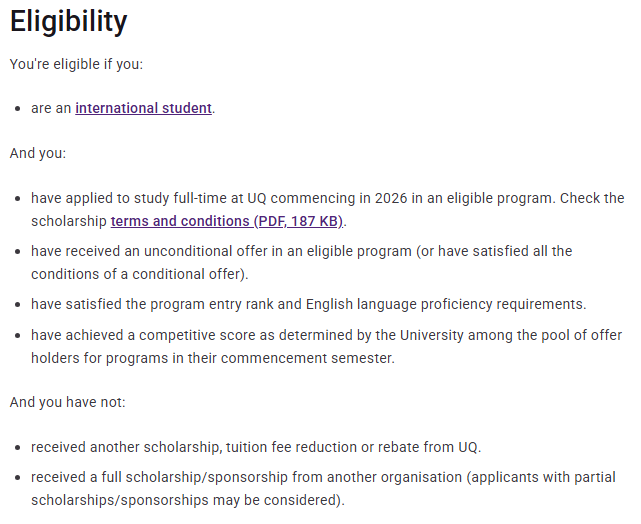Click the bullet dot before "are an international student"
Viewport: 641px width, 524px height.
coord(18,108)
